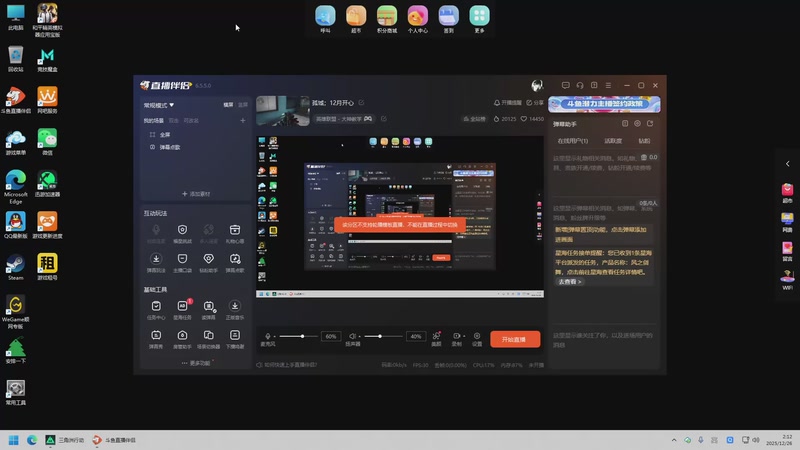This screenshot has height=450, width=800.
Task: Open the 钻粉助手 diamond fan assistant icon
Action: (208, 263)
